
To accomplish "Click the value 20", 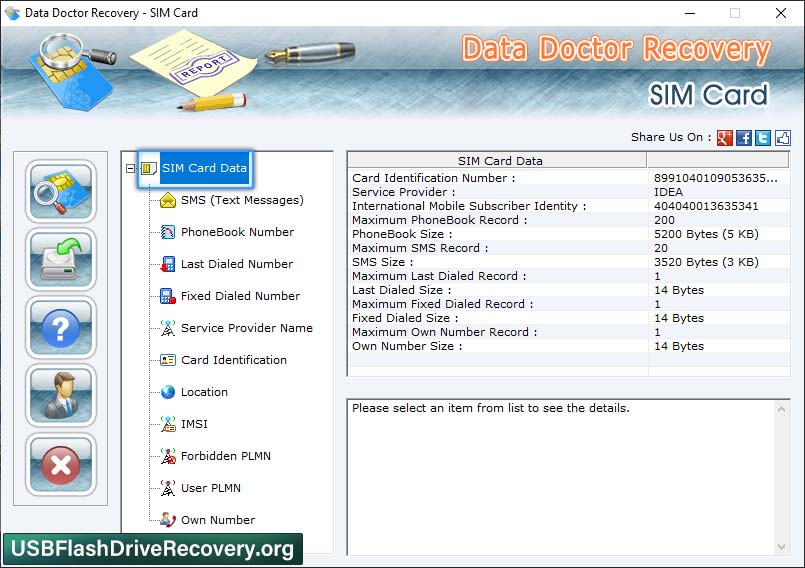I will point(661,248).
